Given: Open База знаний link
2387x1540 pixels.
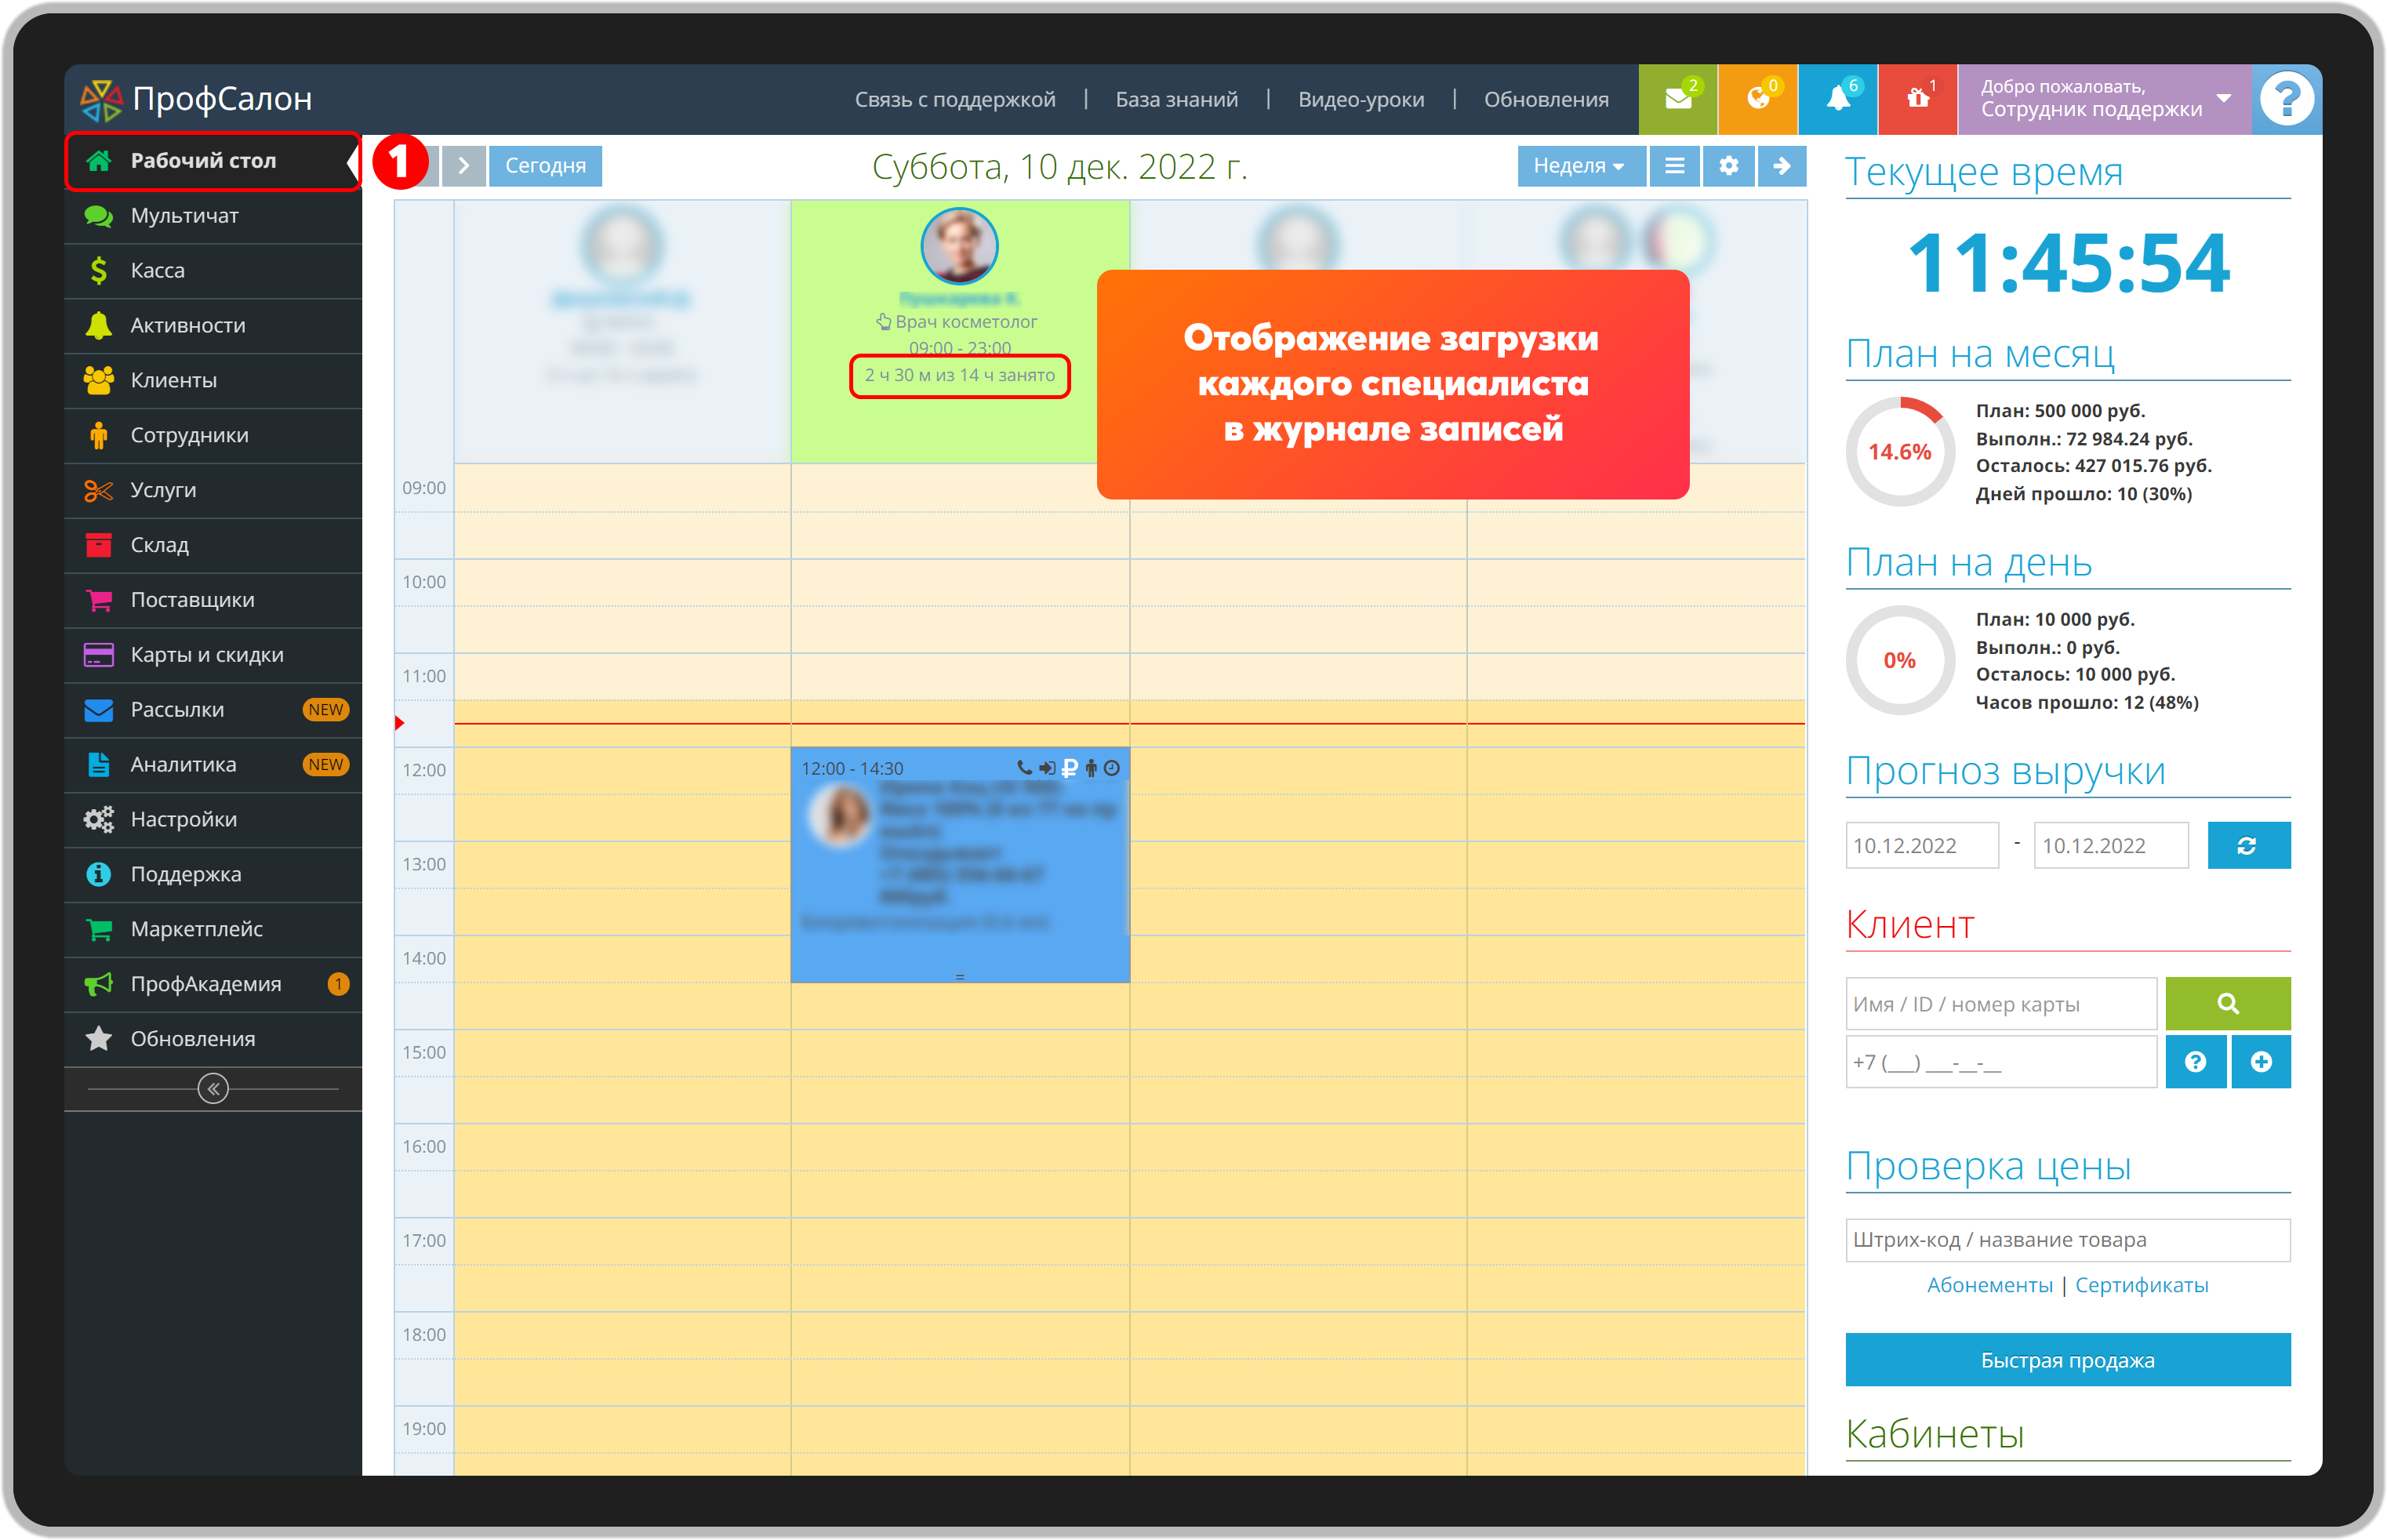Looking at the screenshot, I should (x=1177, y=99).
